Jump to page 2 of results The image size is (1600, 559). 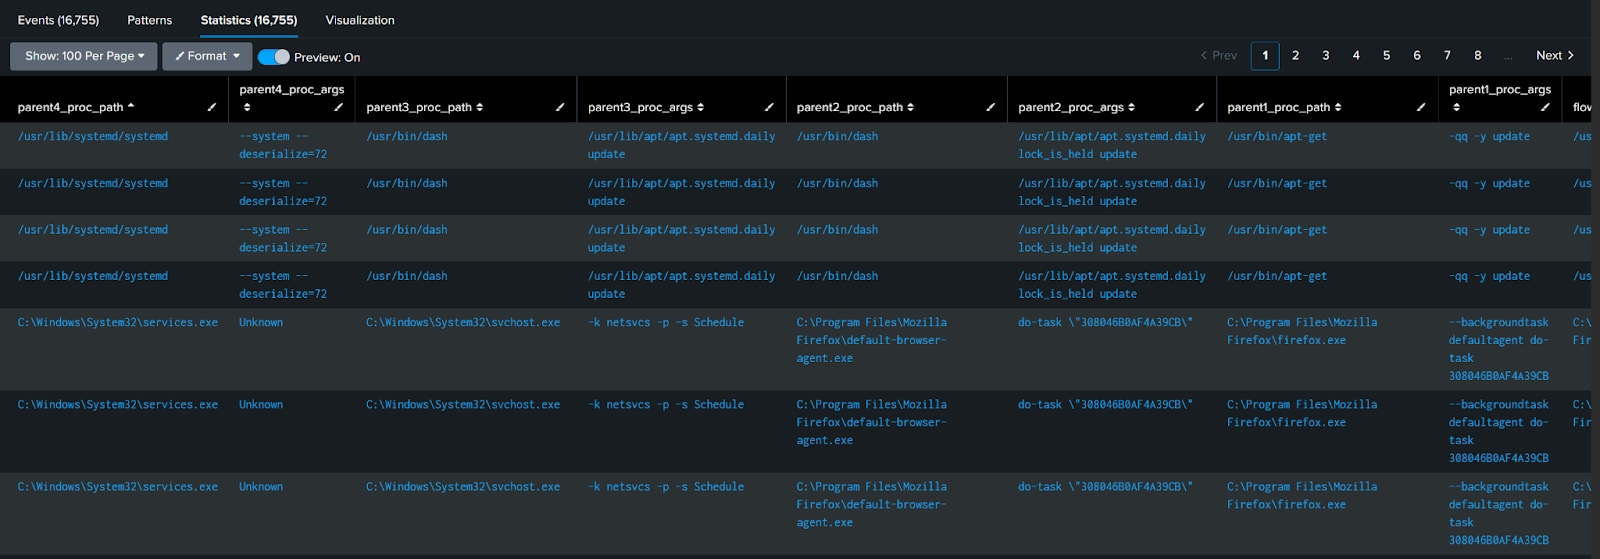pos(1295,55)
